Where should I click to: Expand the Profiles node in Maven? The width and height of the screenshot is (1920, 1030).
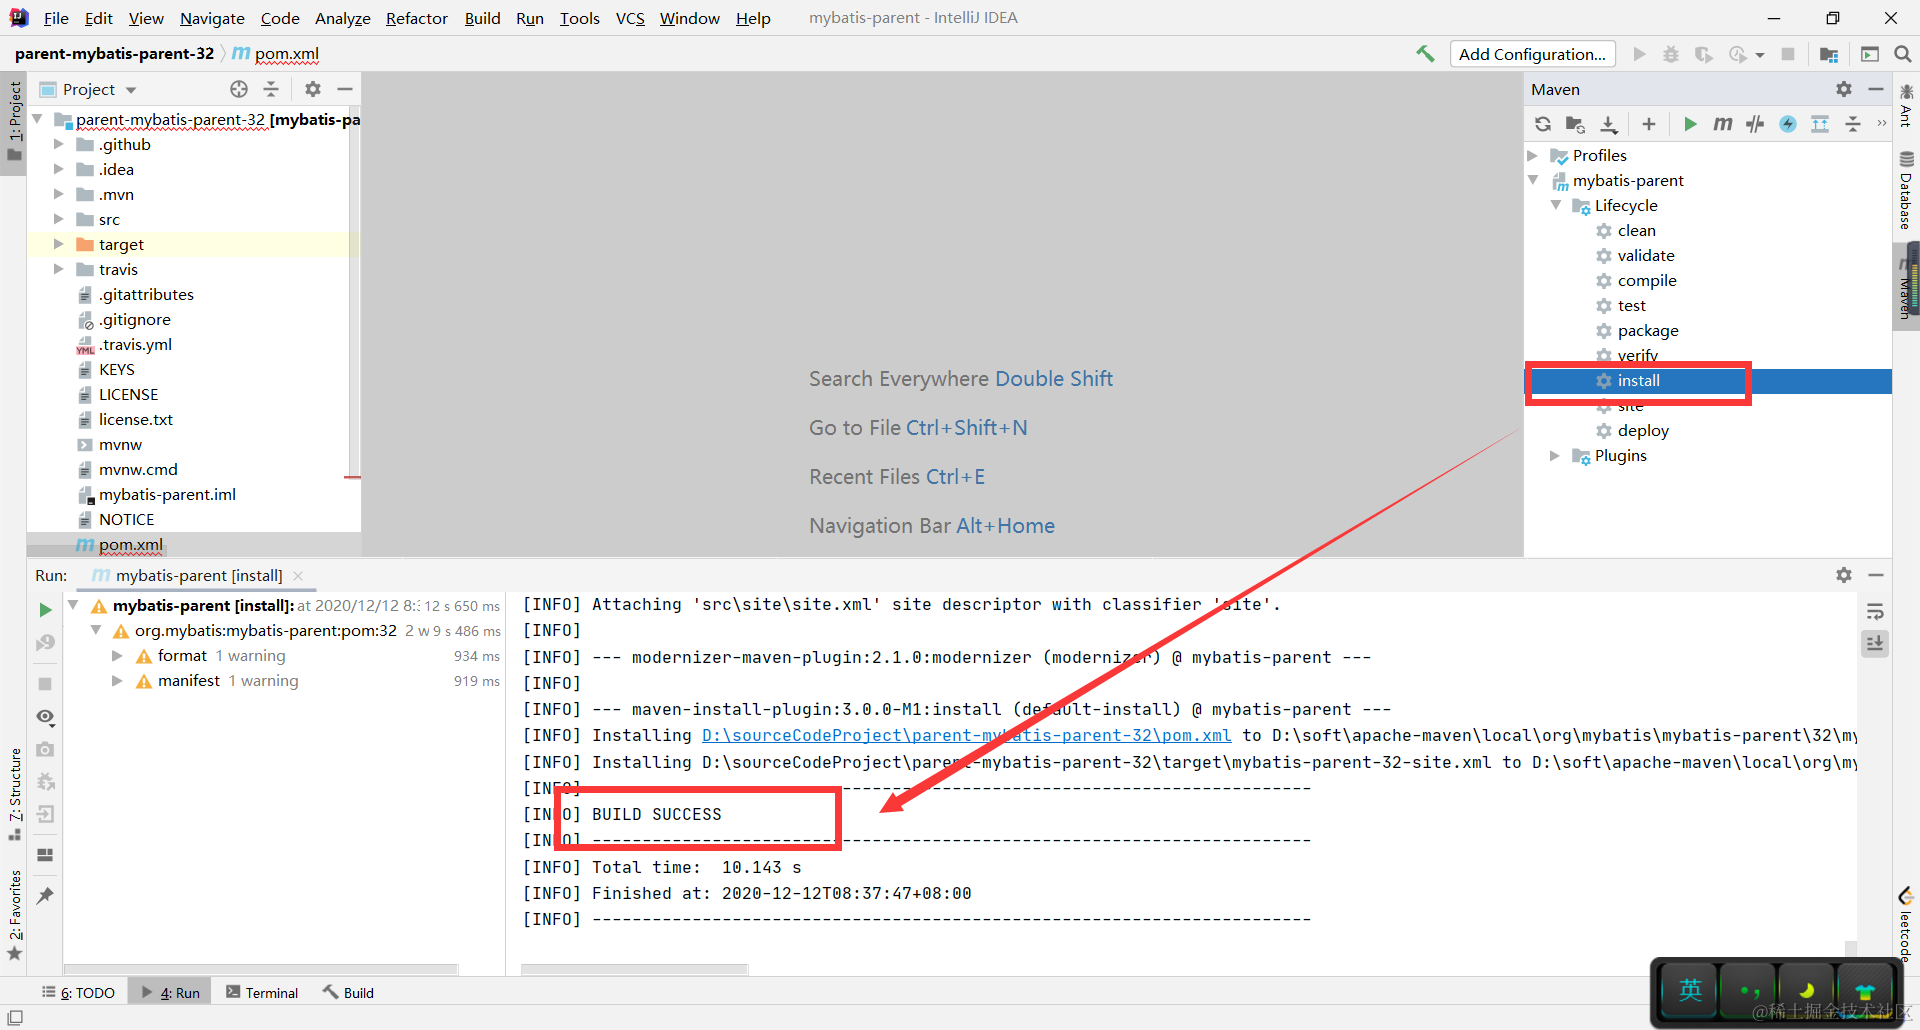click(1533, 156)
